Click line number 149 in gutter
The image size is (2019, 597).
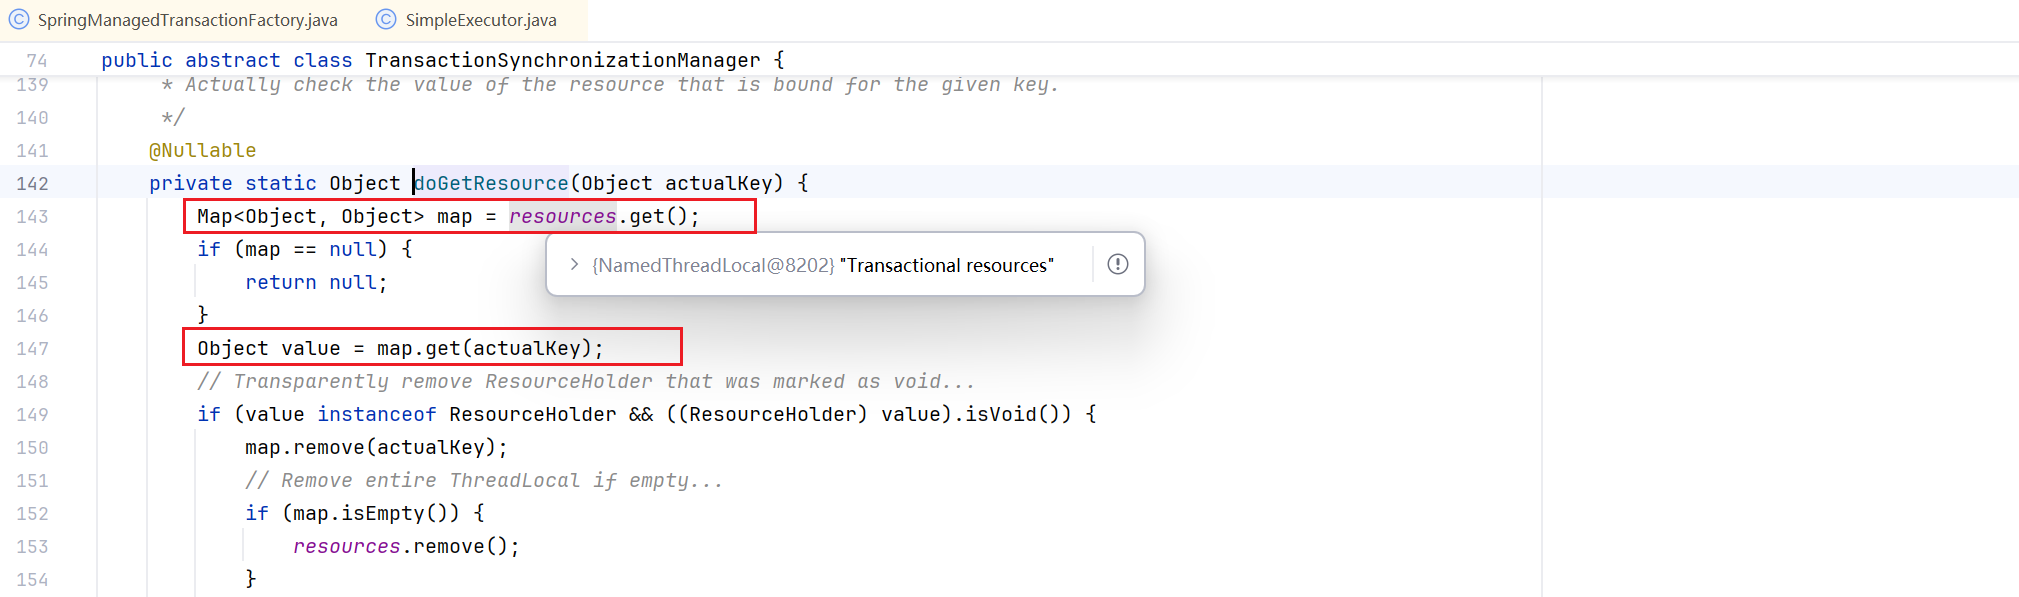click(32, 414)
